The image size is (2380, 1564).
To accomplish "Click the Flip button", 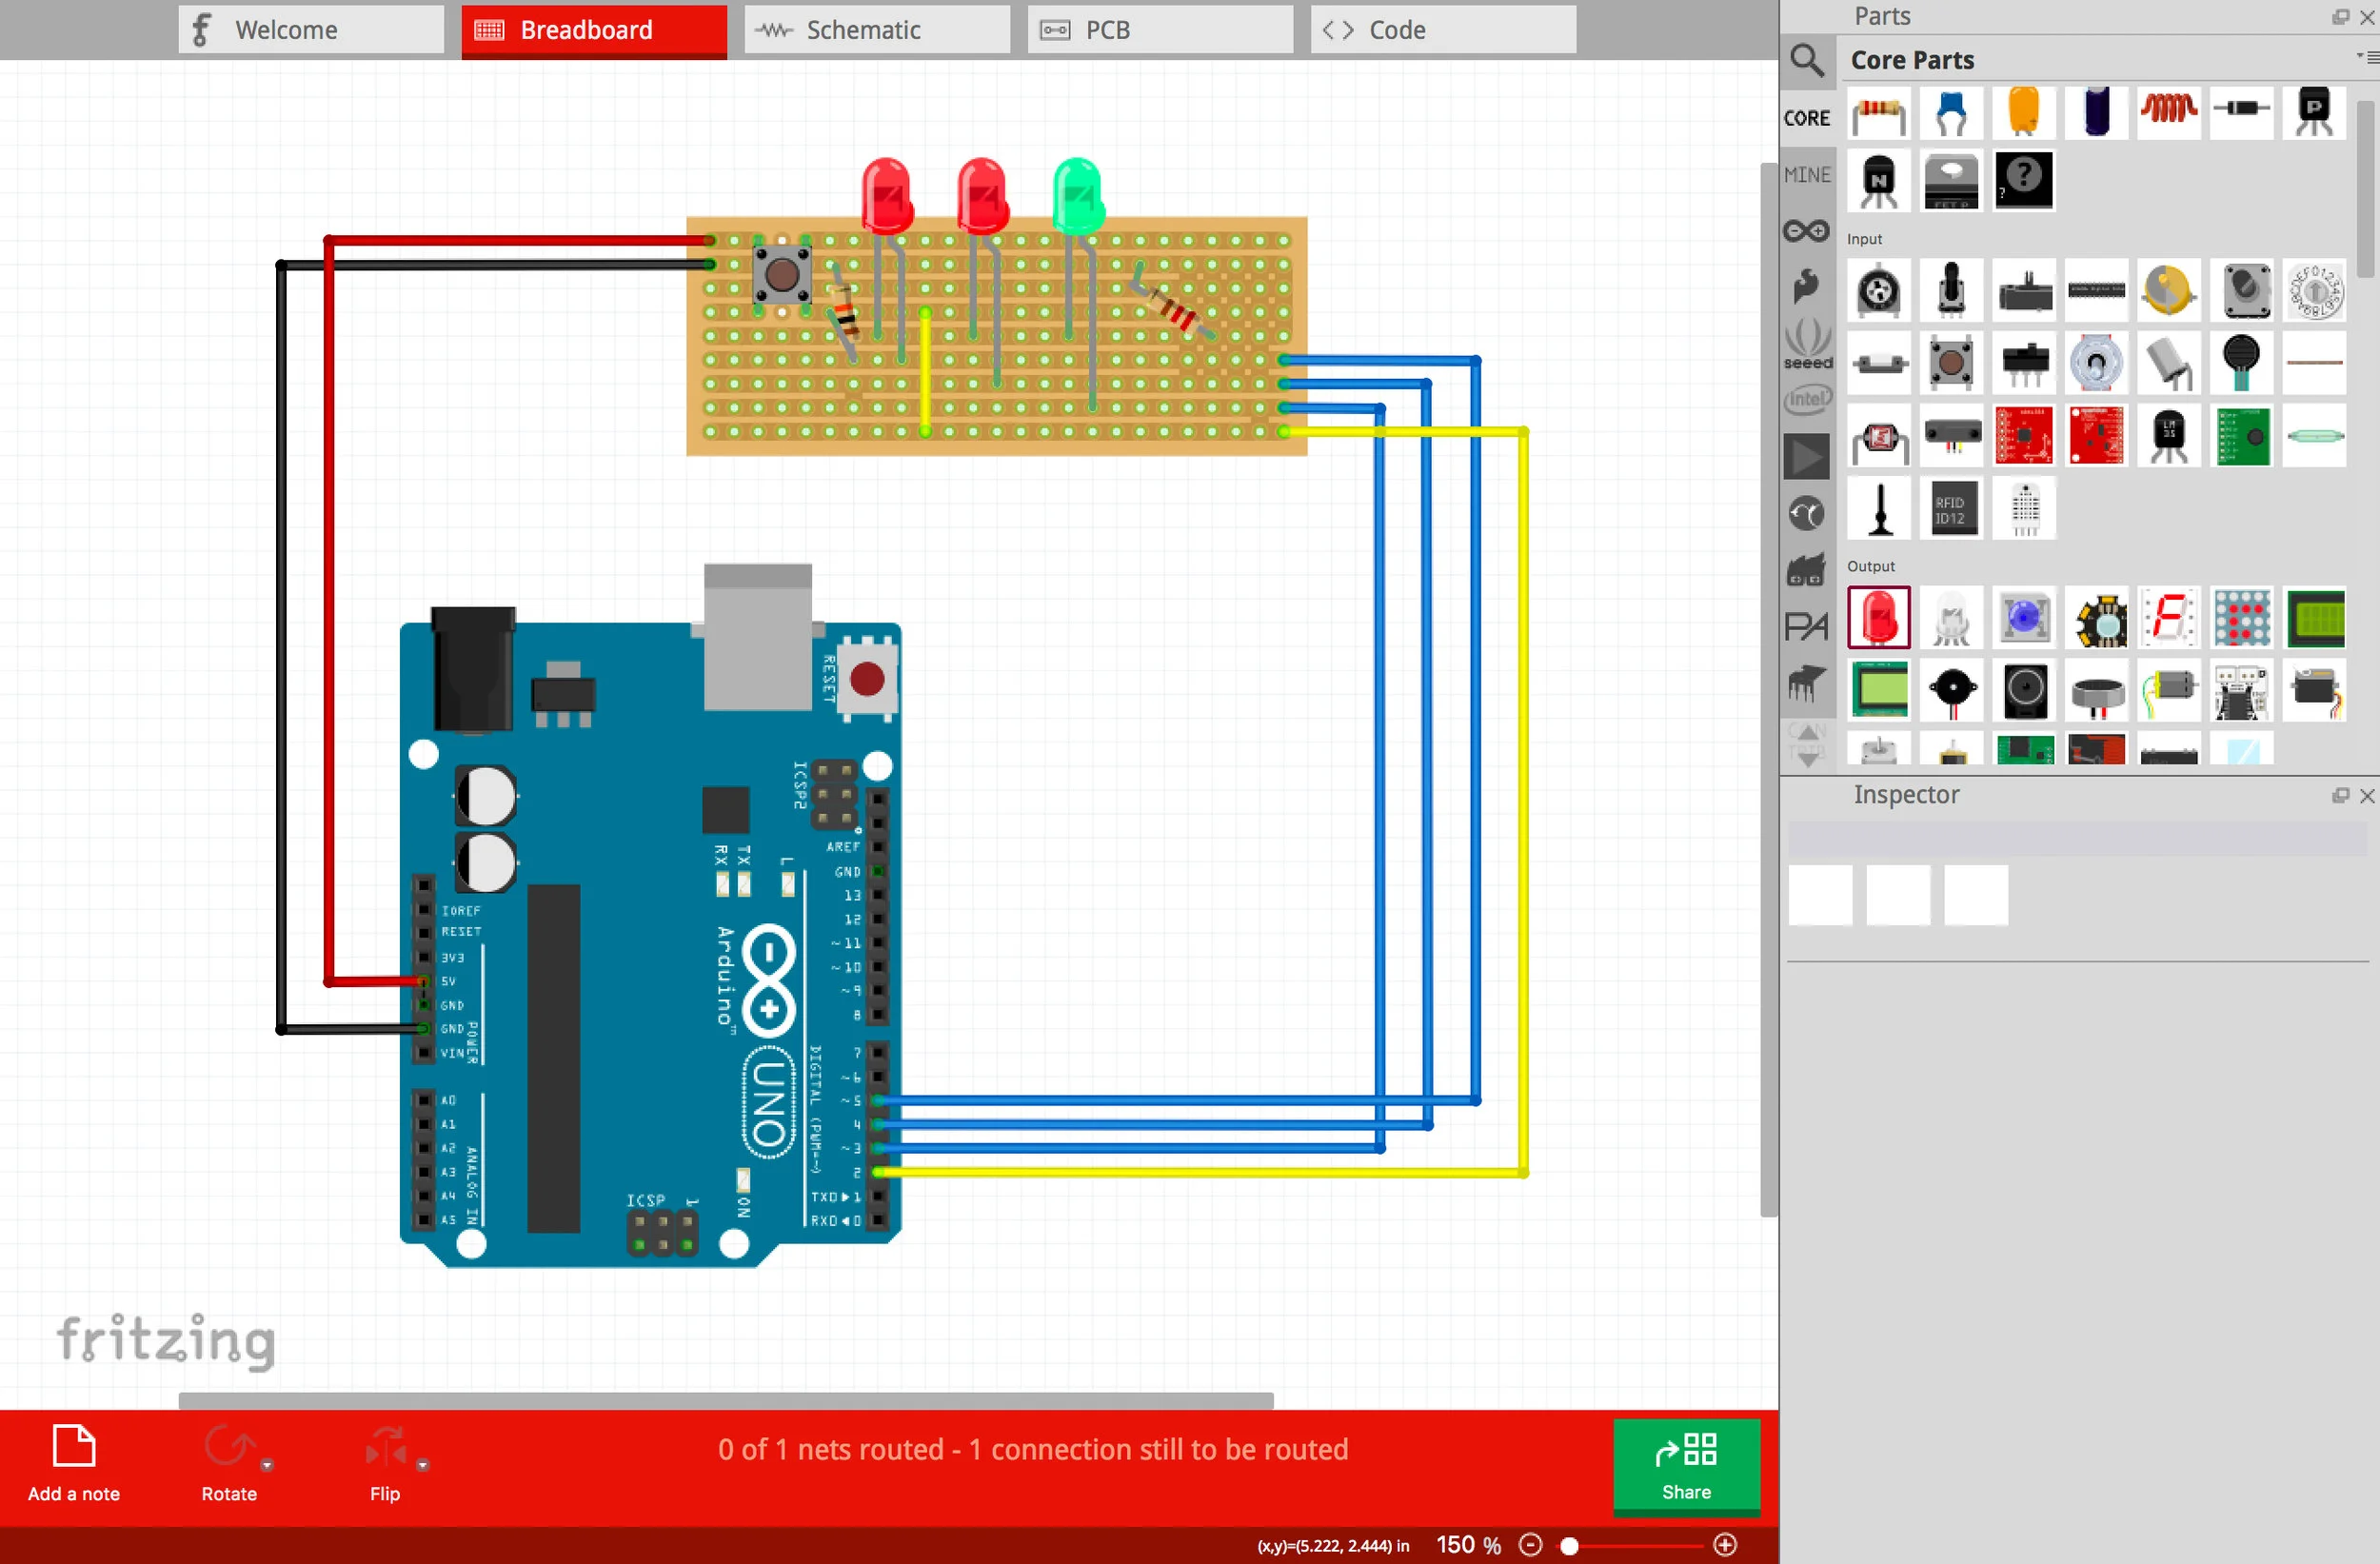I will point(385,1465).
